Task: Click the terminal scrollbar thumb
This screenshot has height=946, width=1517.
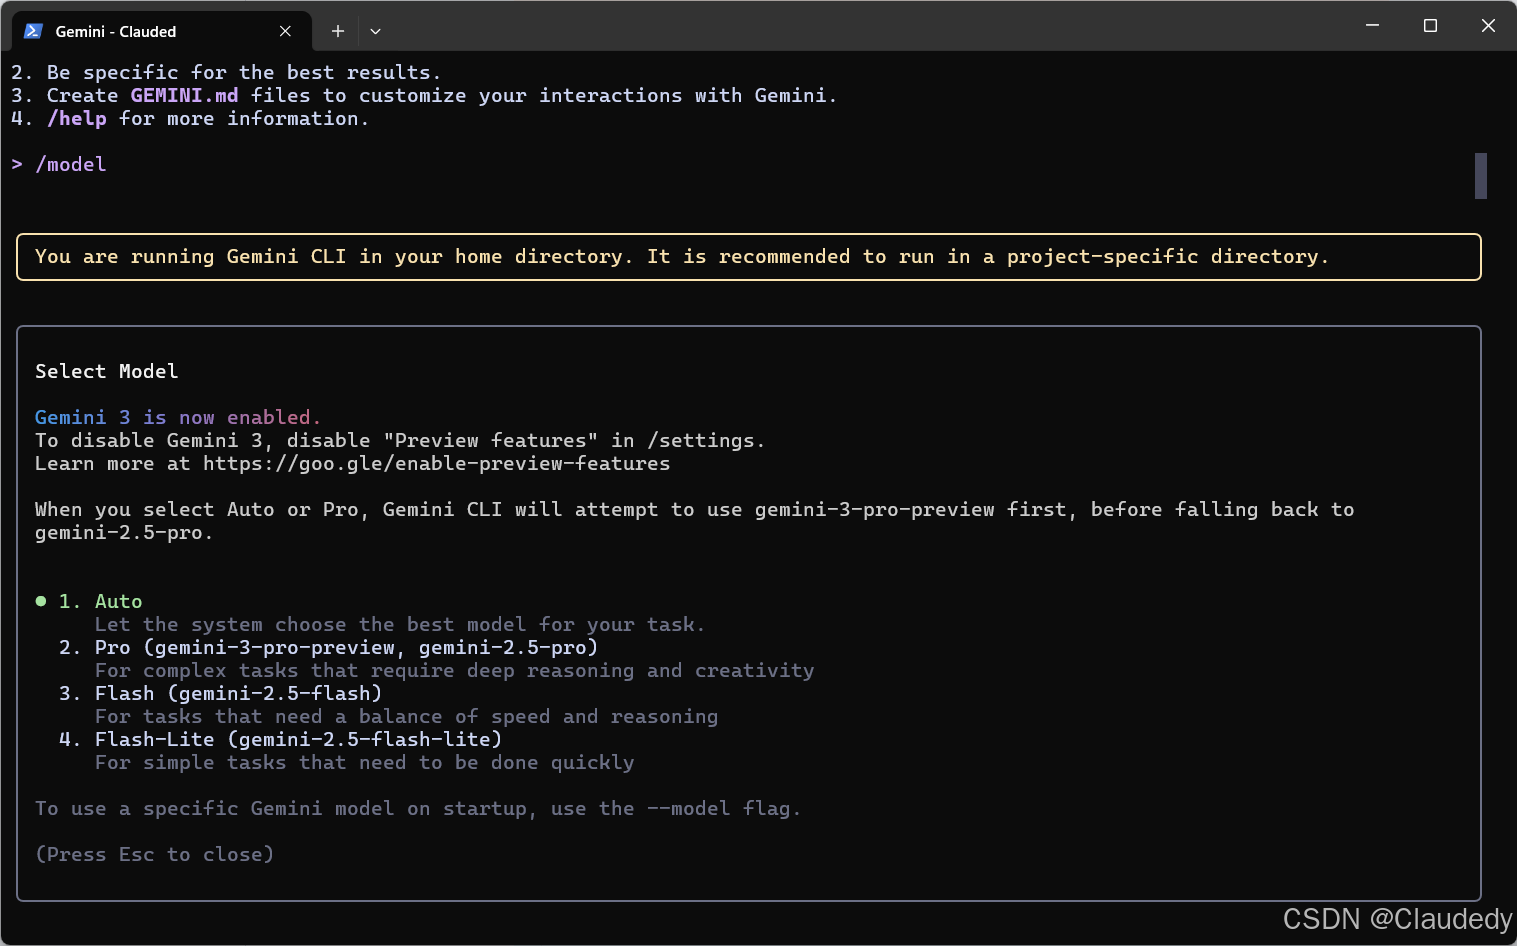Action: pos(1480,176)
